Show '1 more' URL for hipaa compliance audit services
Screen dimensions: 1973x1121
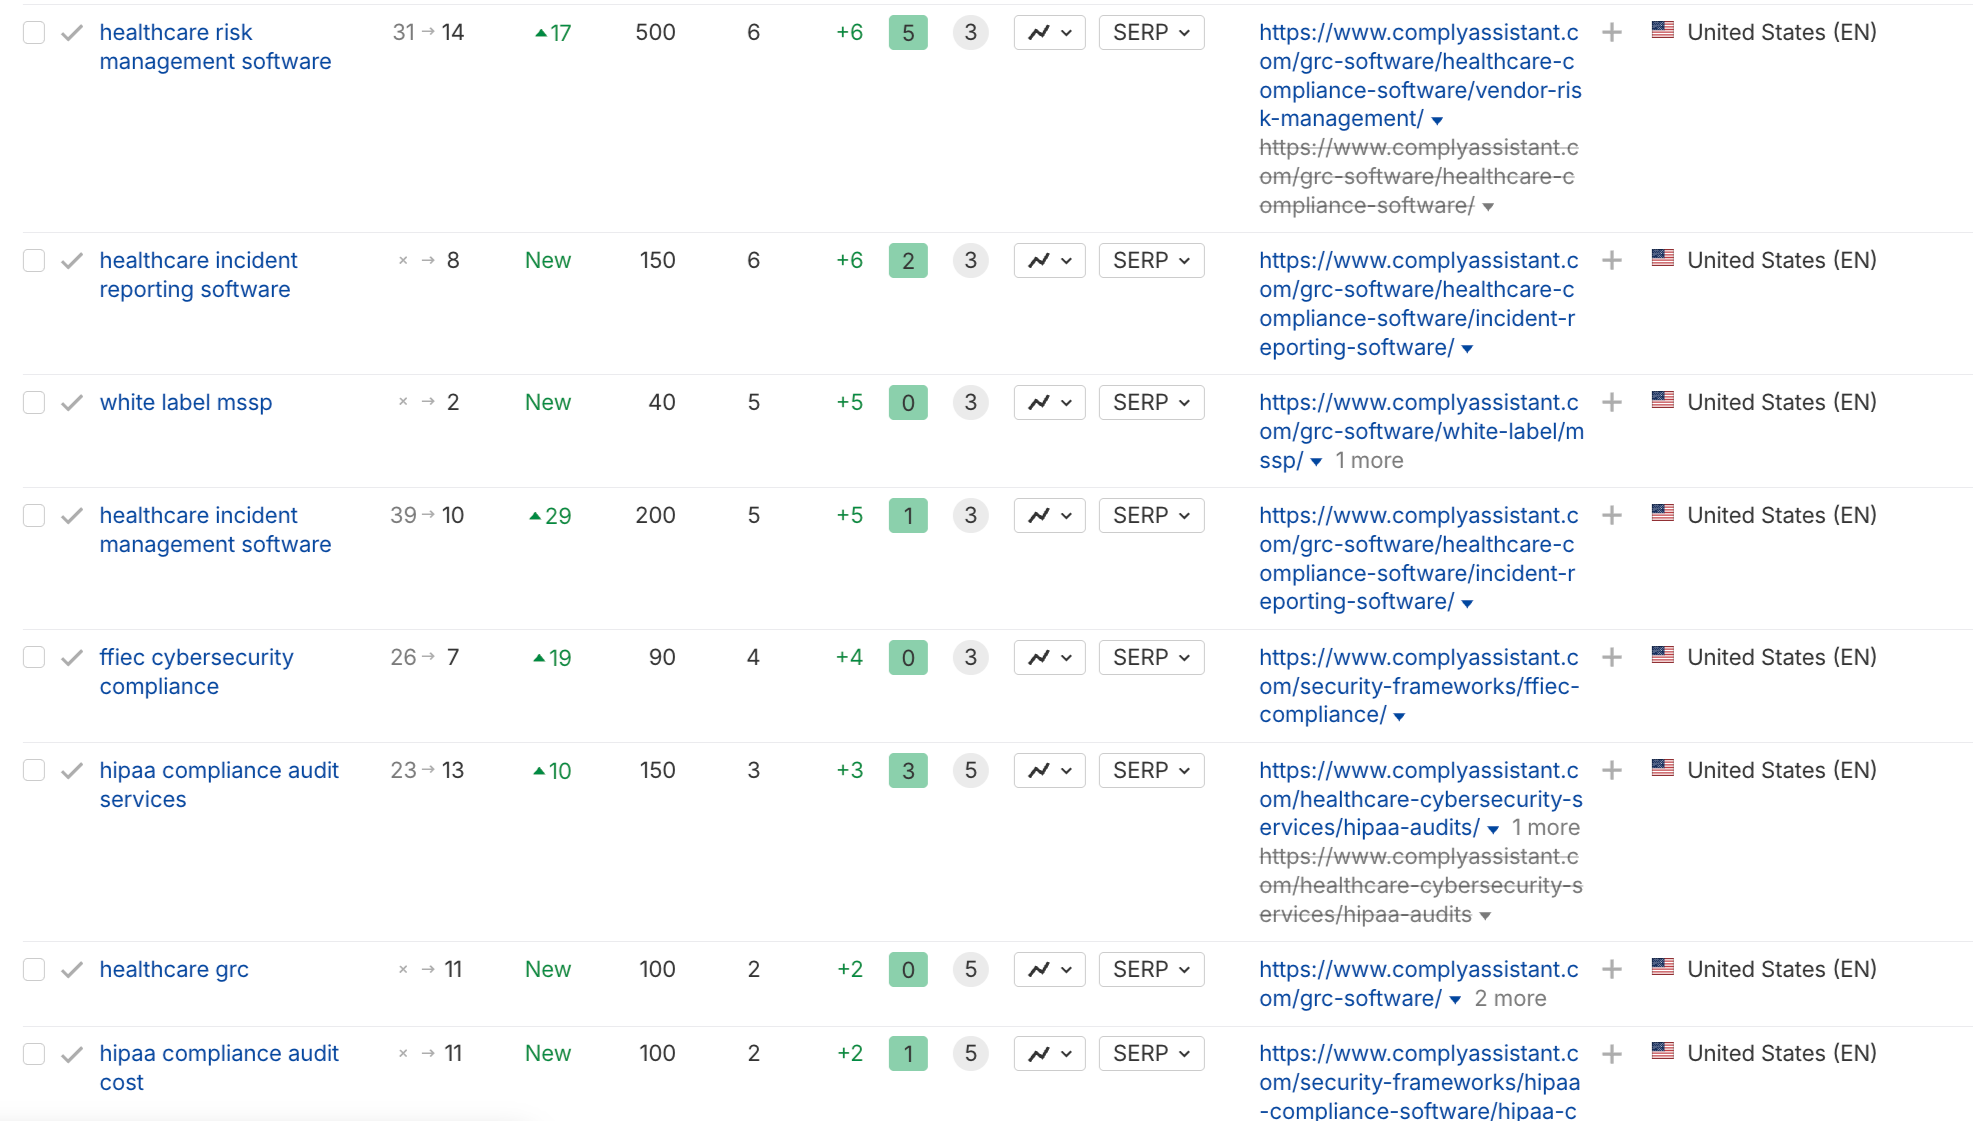(x=1545, y=828)
